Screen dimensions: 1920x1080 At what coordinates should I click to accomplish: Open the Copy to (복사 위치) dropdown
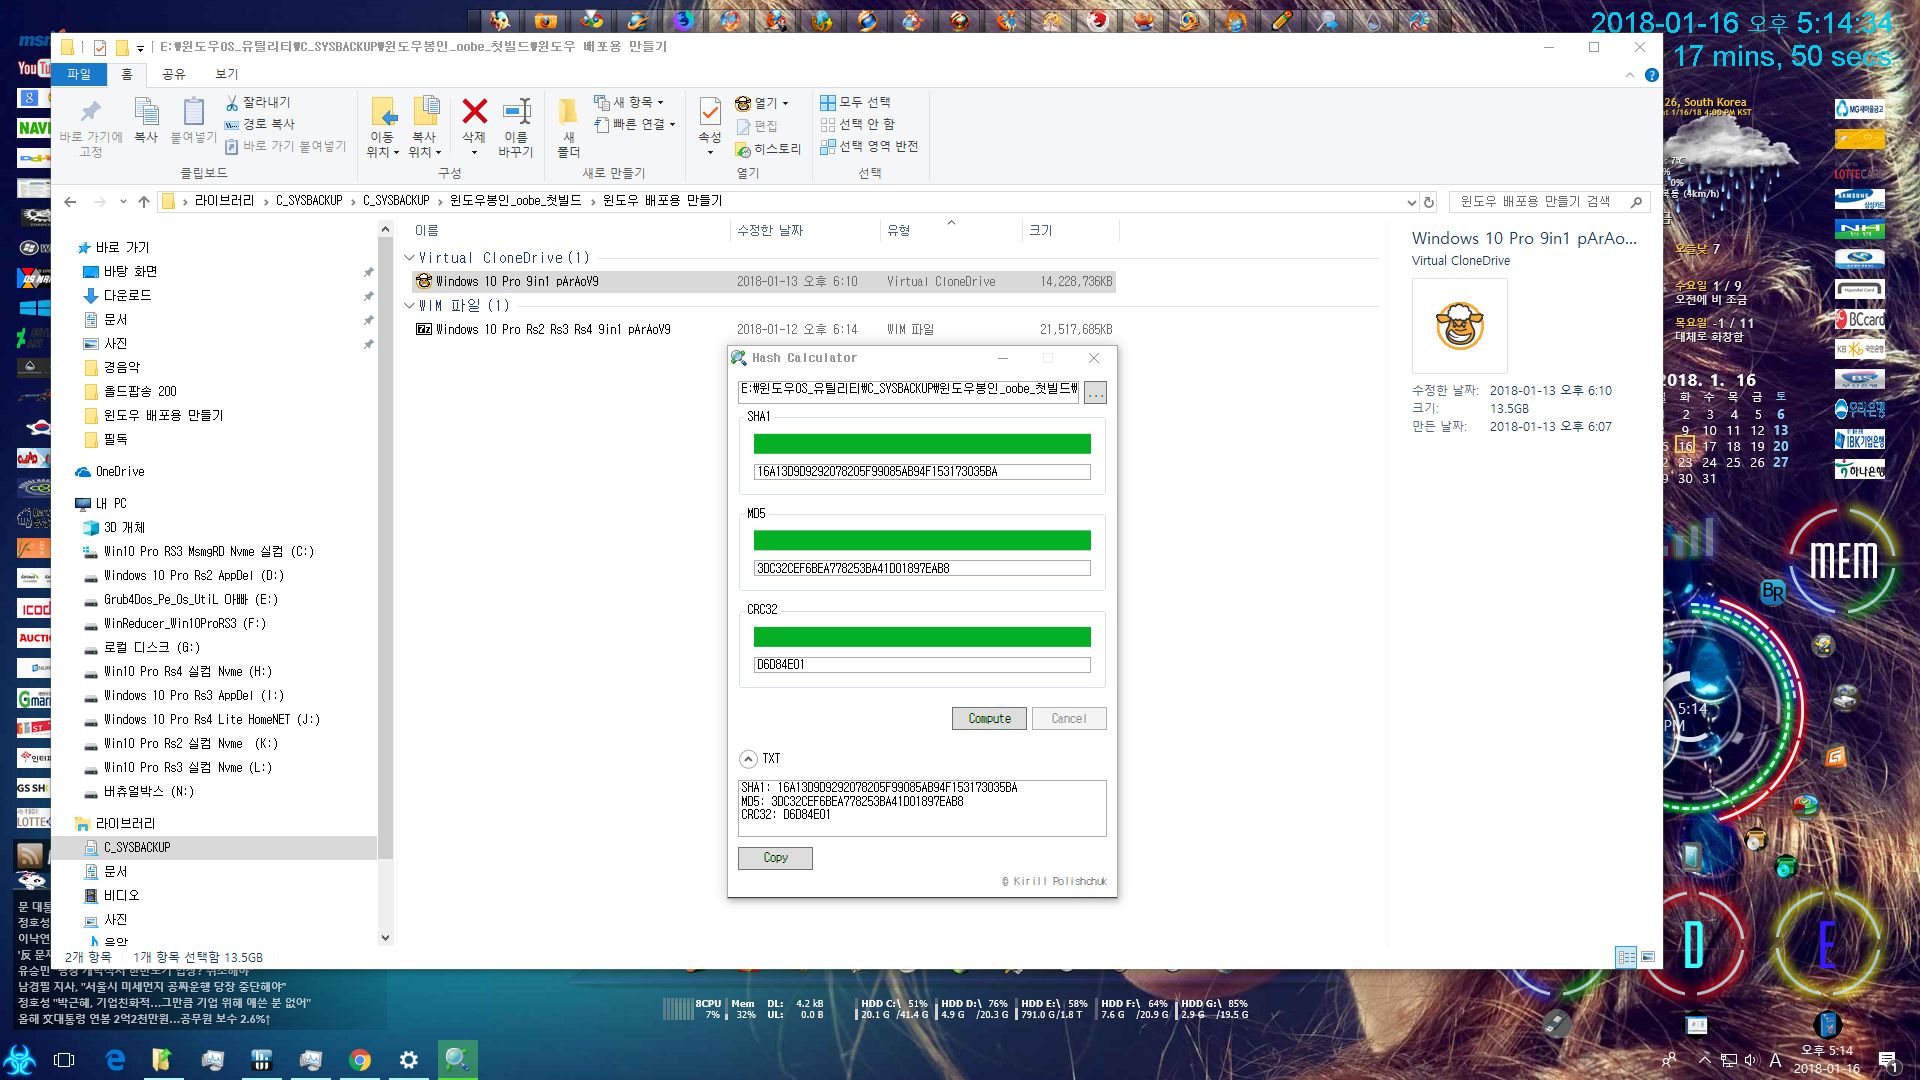pos(424,129)
